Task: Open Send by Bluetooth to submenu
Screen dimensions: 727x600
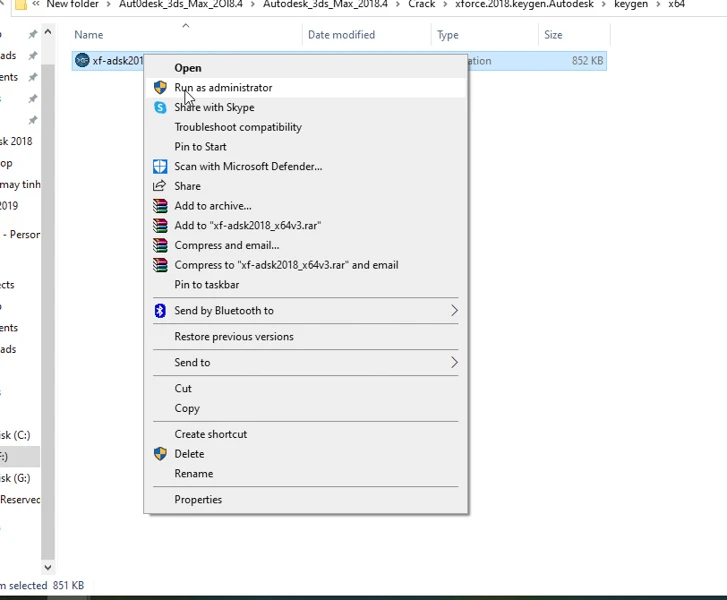Action: click(306, 310)
